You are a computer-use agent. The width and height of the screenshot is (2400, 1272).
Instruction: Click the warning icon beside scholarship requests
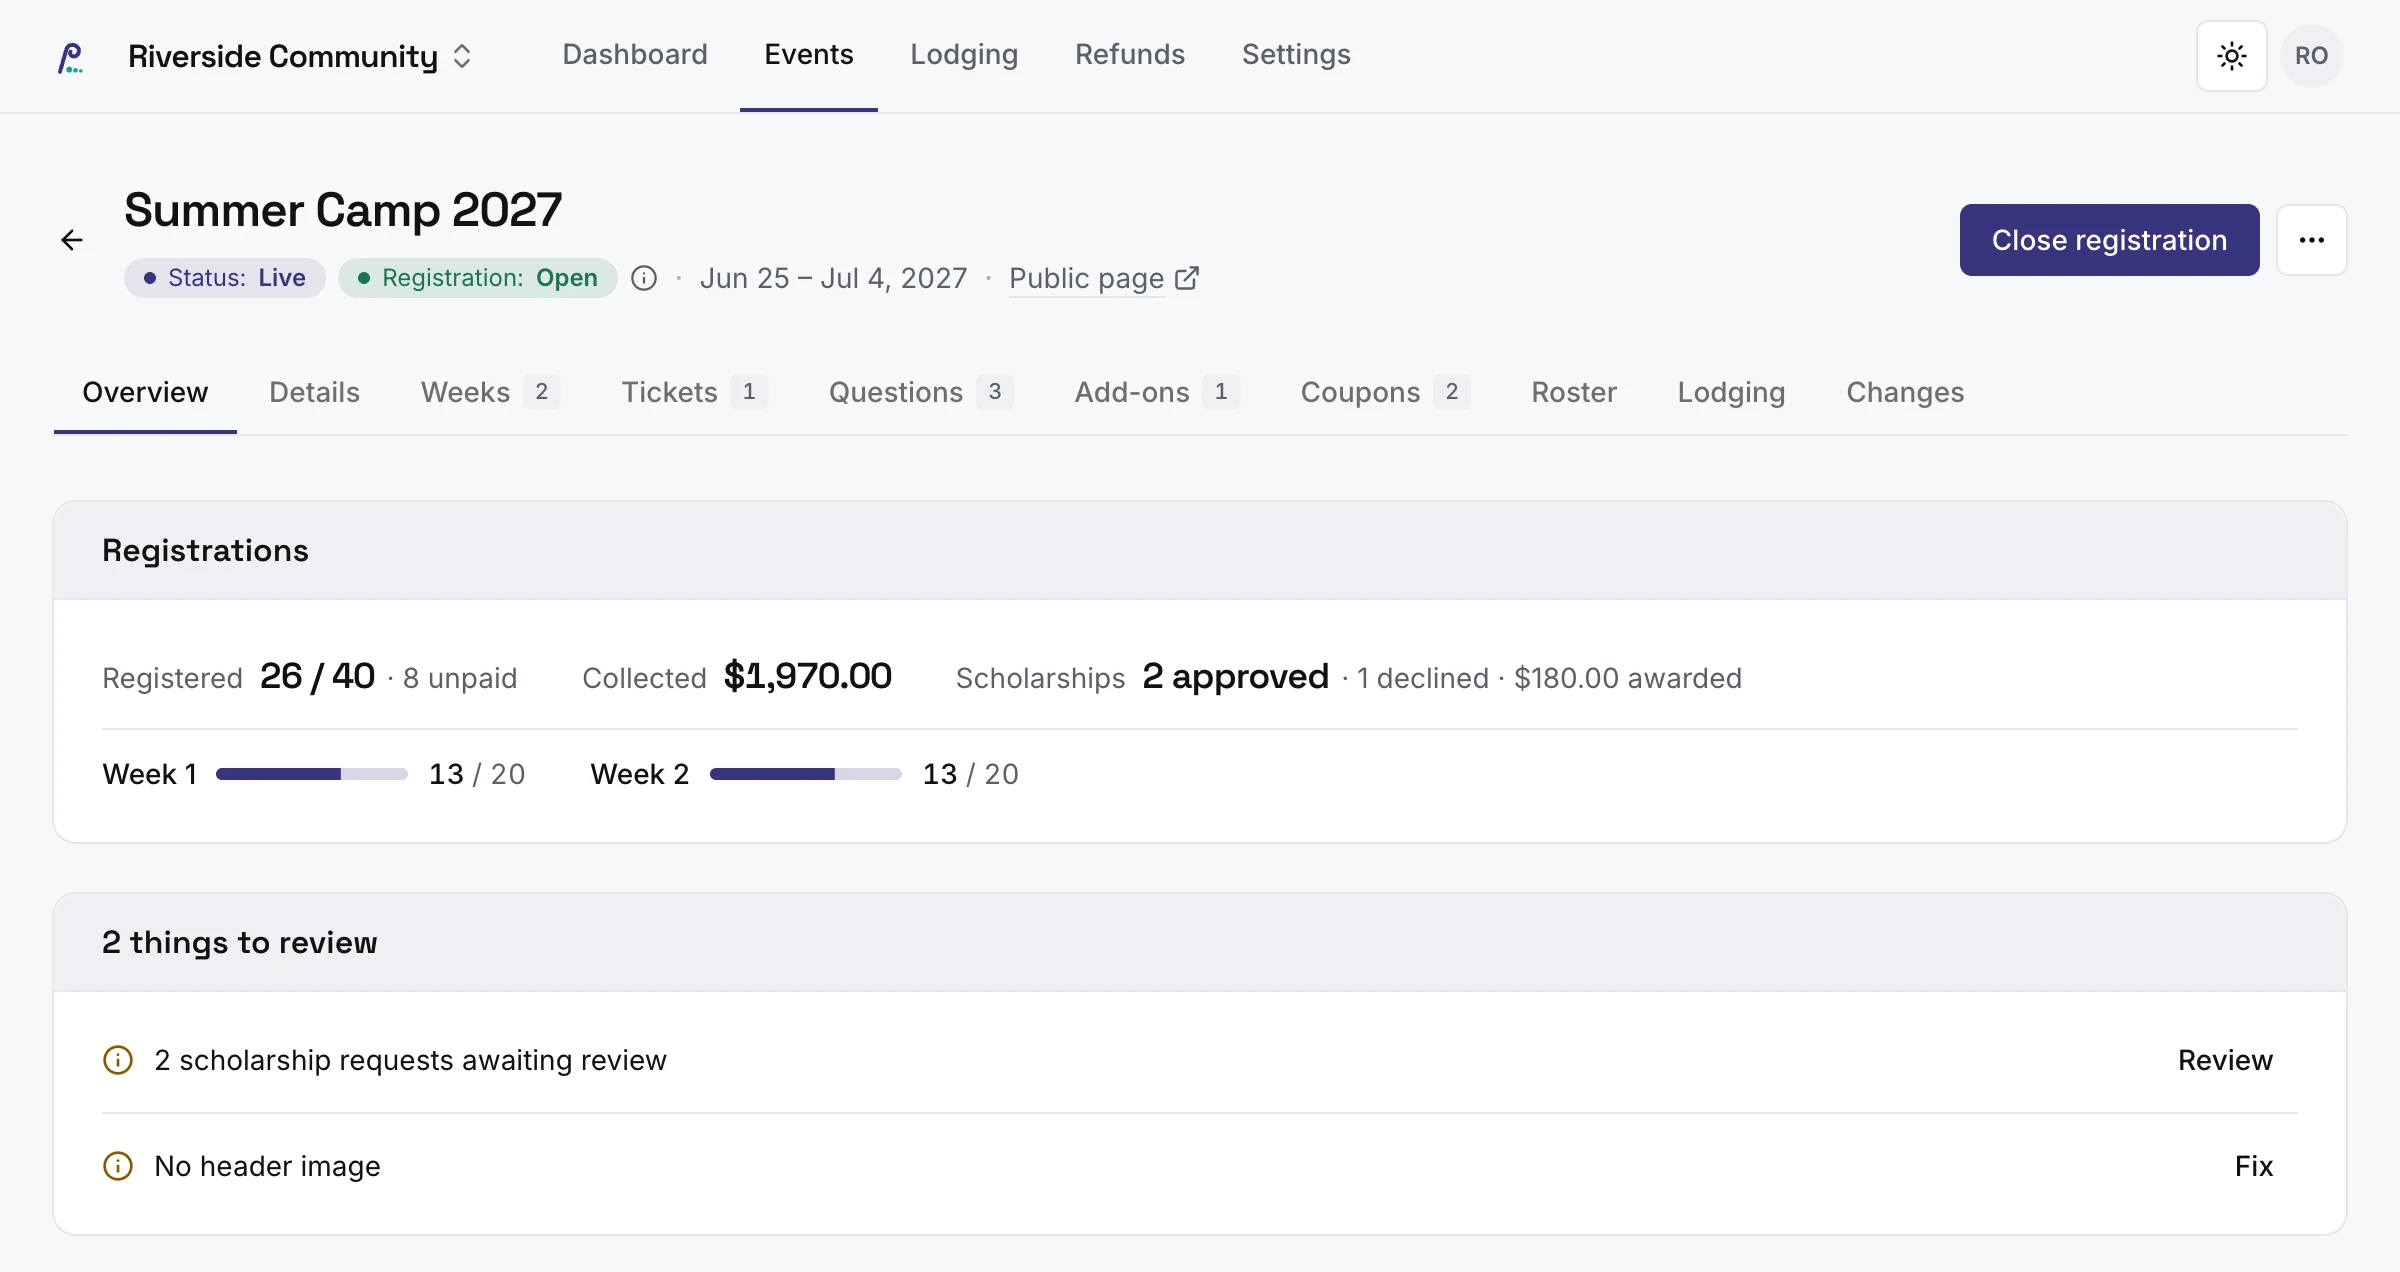coord(118,1060)
